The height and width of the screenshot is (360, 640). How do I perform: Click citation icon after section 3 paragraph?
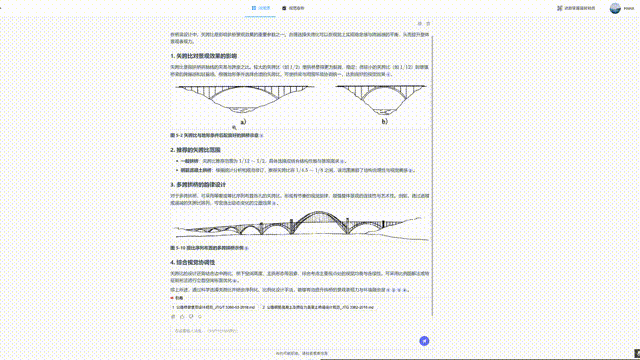[x=274, y=203]
